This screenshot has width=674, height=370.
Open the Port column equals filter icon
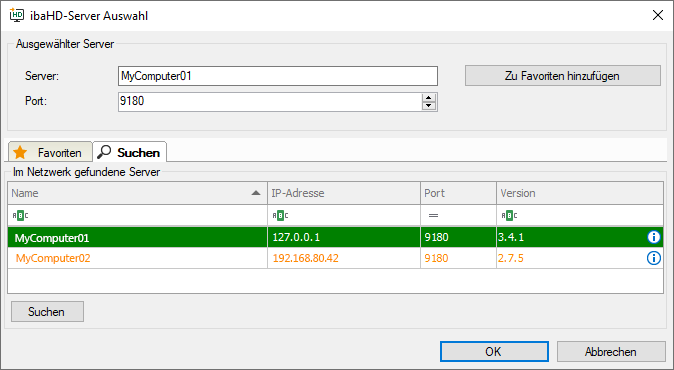tap(433, 215)
